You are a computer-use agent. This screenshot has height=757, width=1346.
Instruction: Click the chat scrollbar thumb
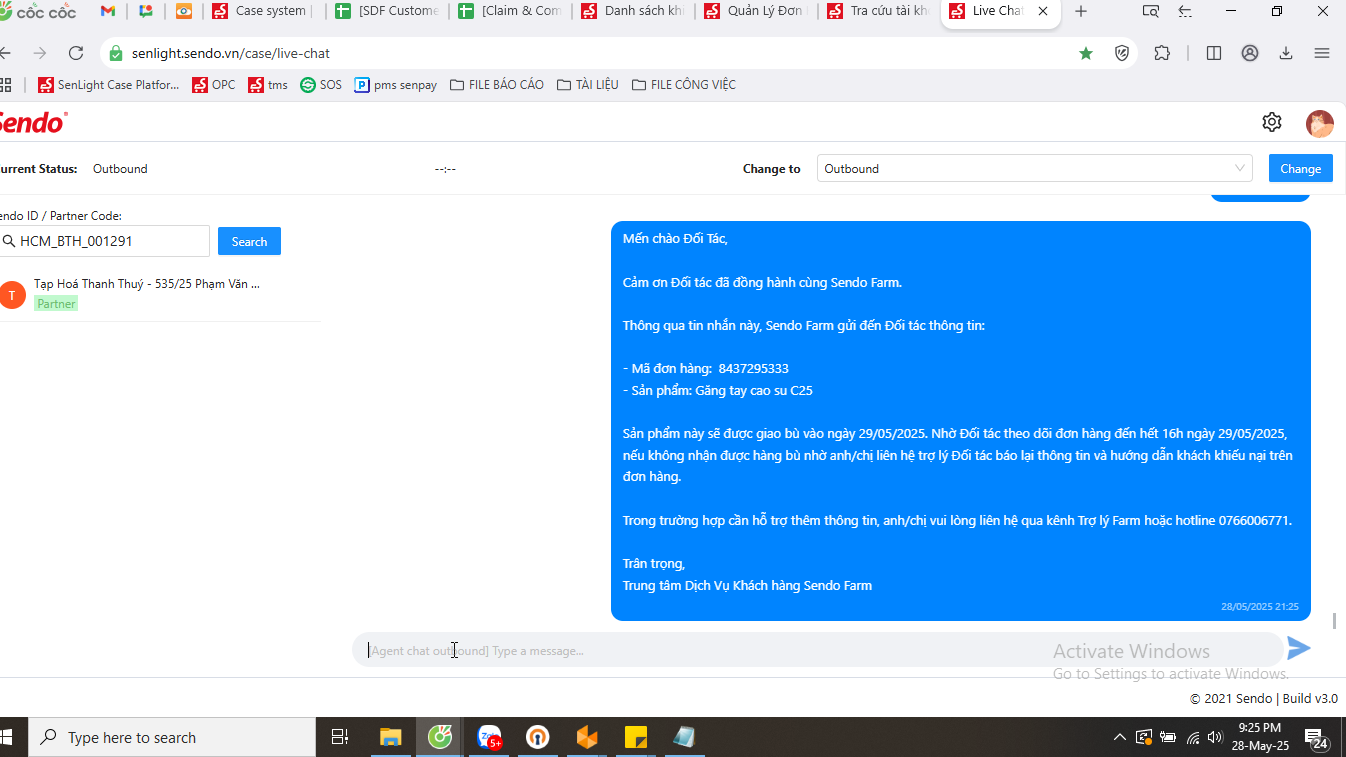coord(1334,620)
